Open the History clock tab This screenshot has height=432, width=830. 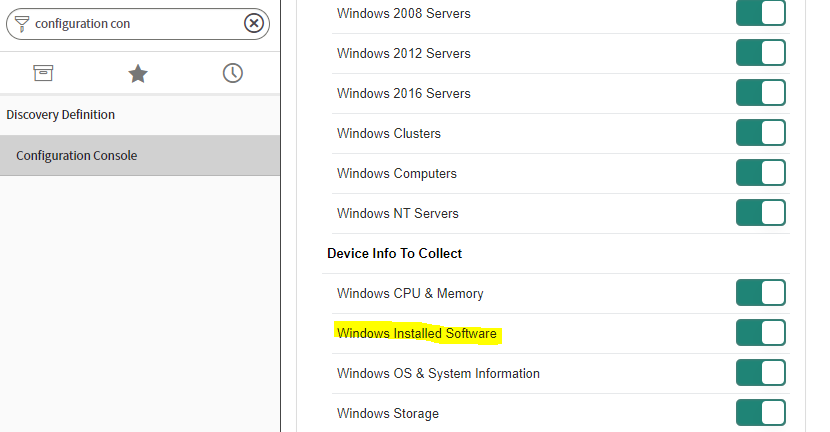point(232,73)
